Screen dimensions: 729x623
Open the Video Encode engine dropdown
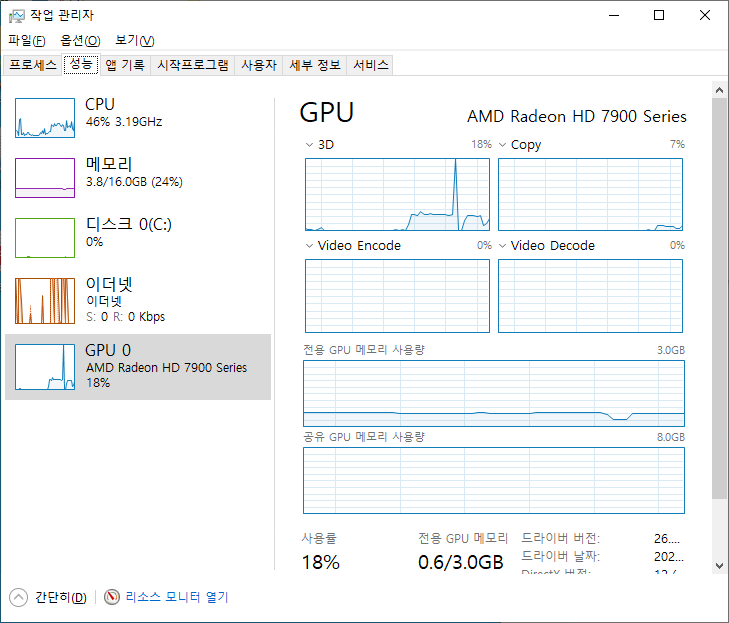[309, 245]
